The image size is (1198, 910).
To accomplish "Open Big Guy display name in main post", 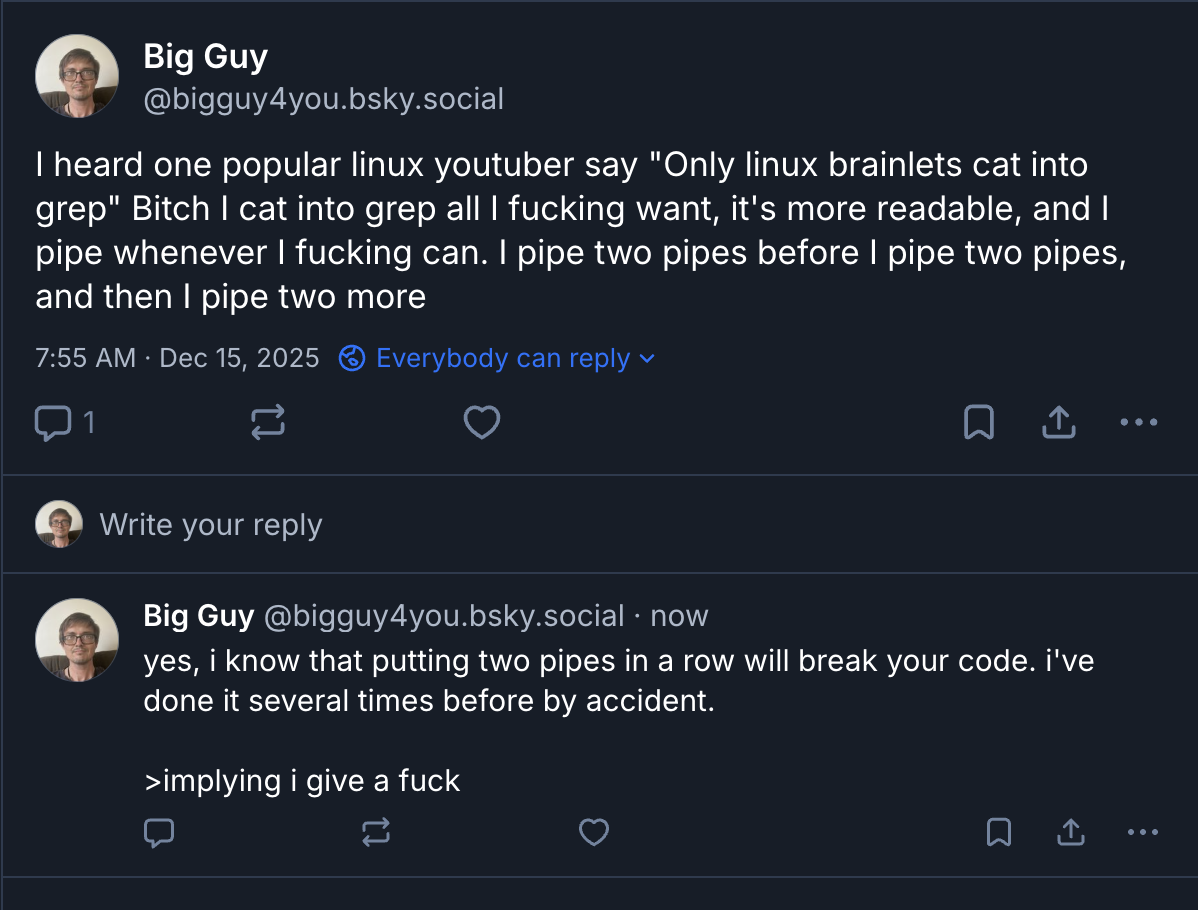I will pos(206,57).
